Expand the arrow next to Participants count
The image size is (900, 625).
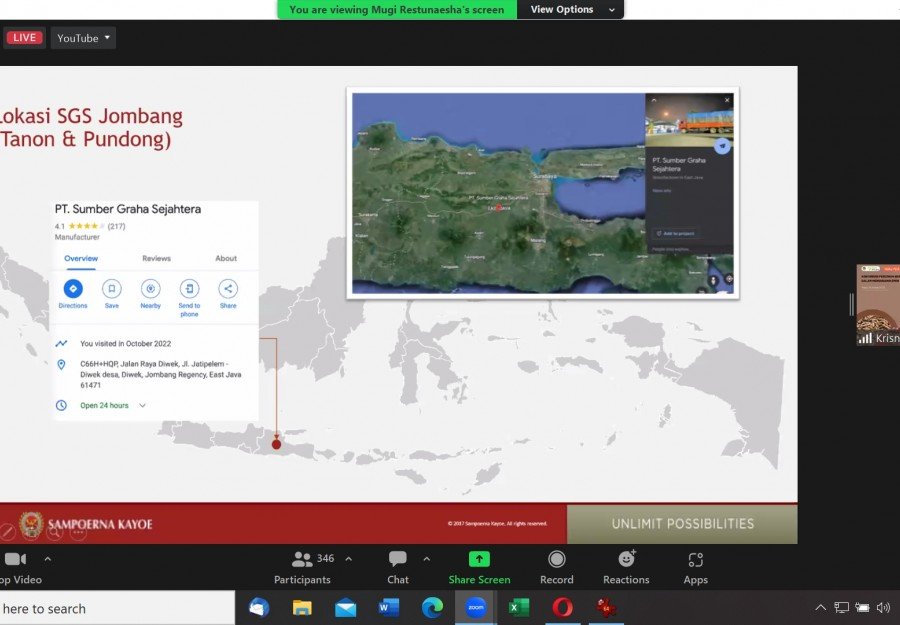coord(348,558)
